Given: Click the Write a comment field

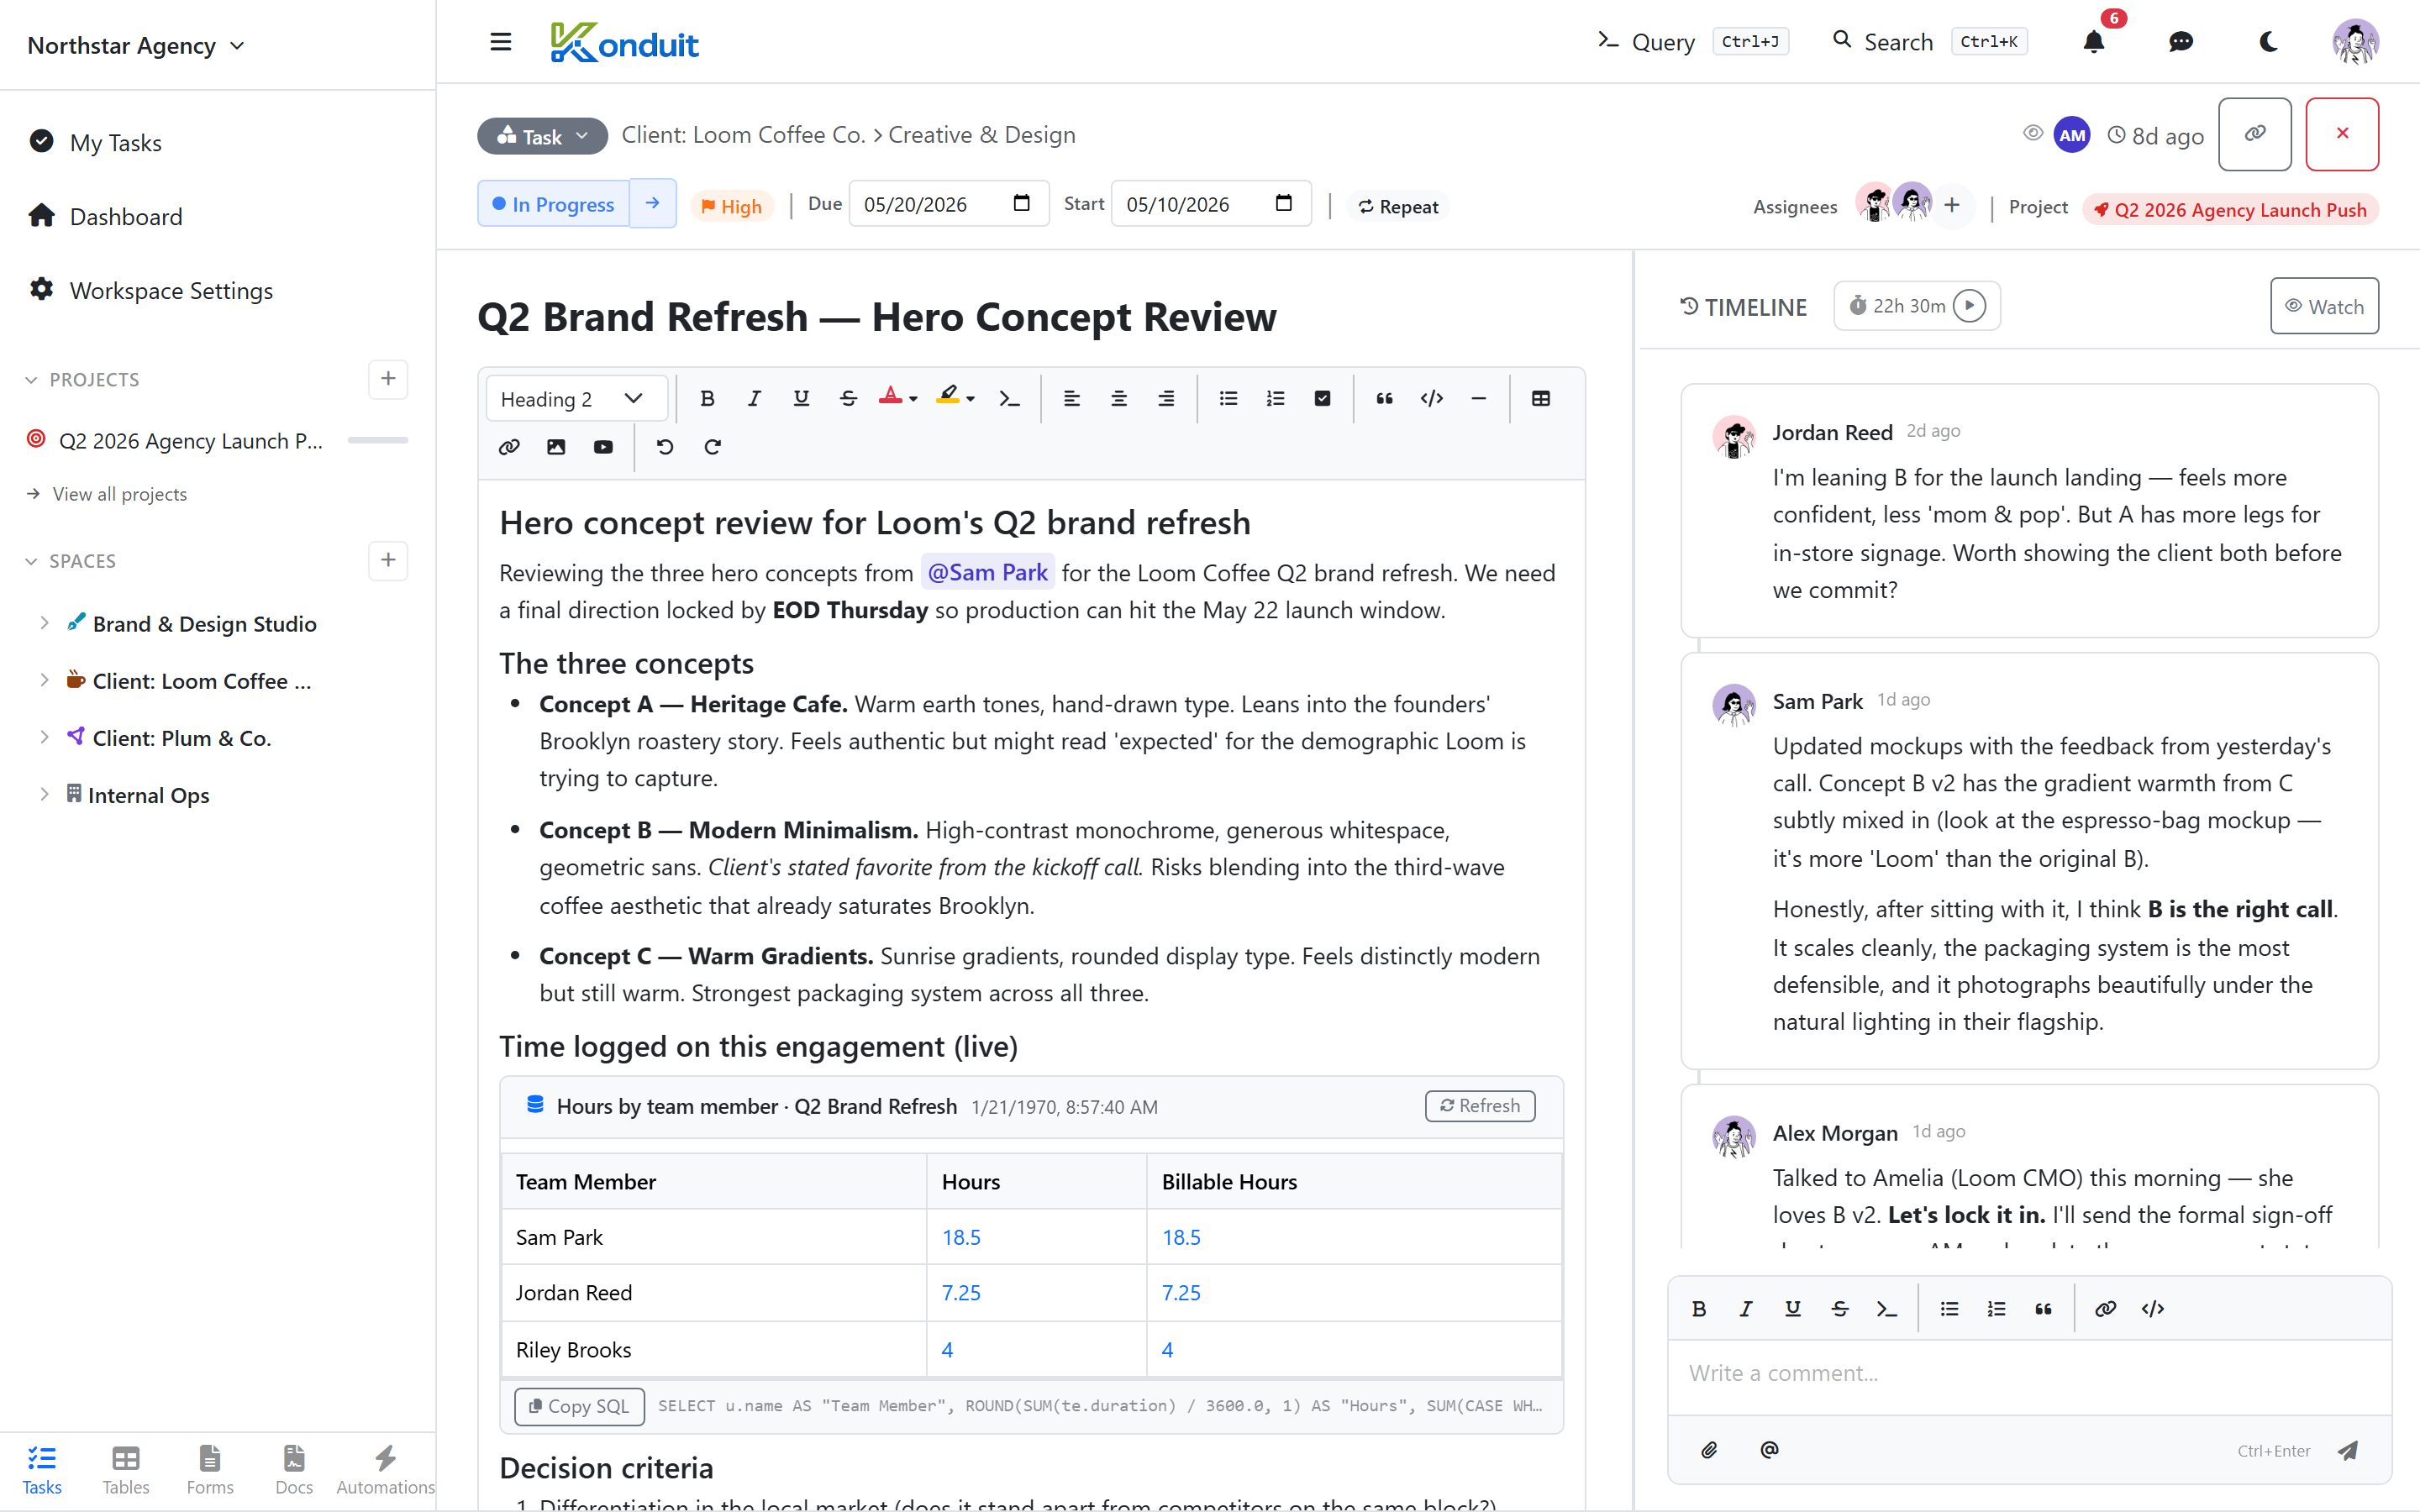Looking at the screenshot, I should pyautogui.click(x=2029, y=1373).
